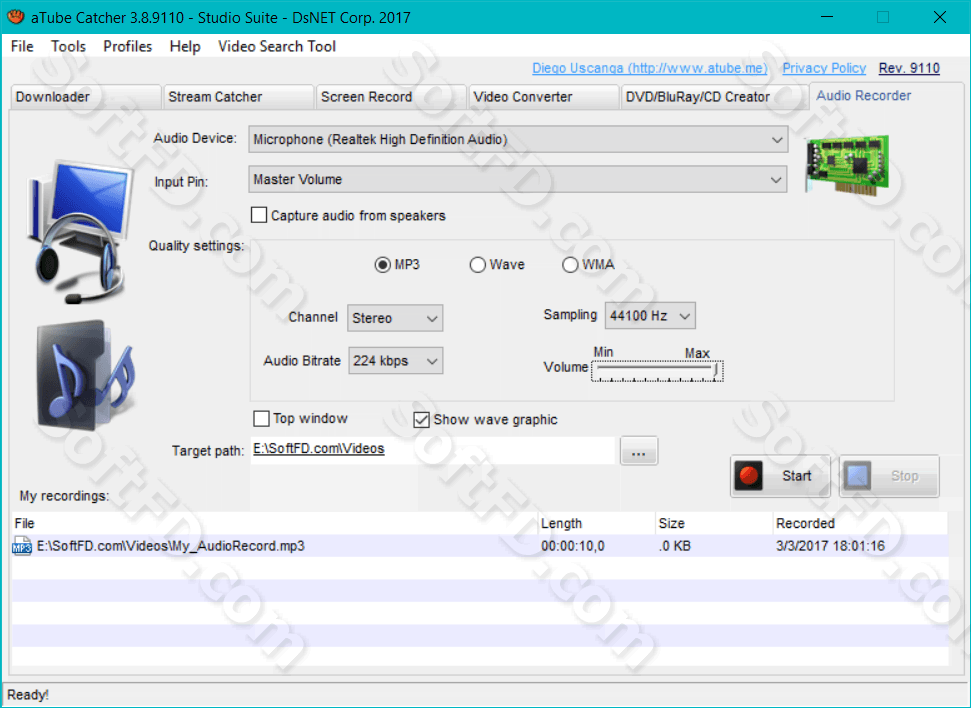Click the Target path E:\SoftFD.com\Videos field
This screenshot has height=708, width=971.
tap(433, 450)
